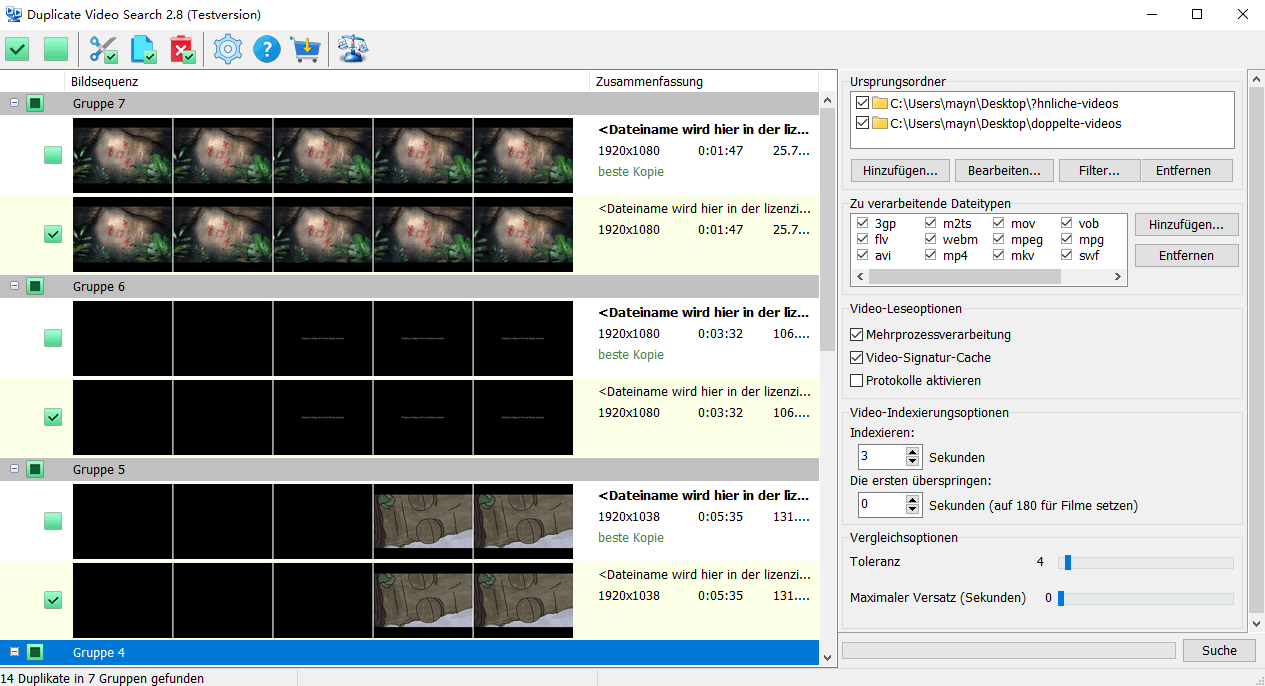Click Hinzufügen under Ursprungsordner

coord(900,171)
